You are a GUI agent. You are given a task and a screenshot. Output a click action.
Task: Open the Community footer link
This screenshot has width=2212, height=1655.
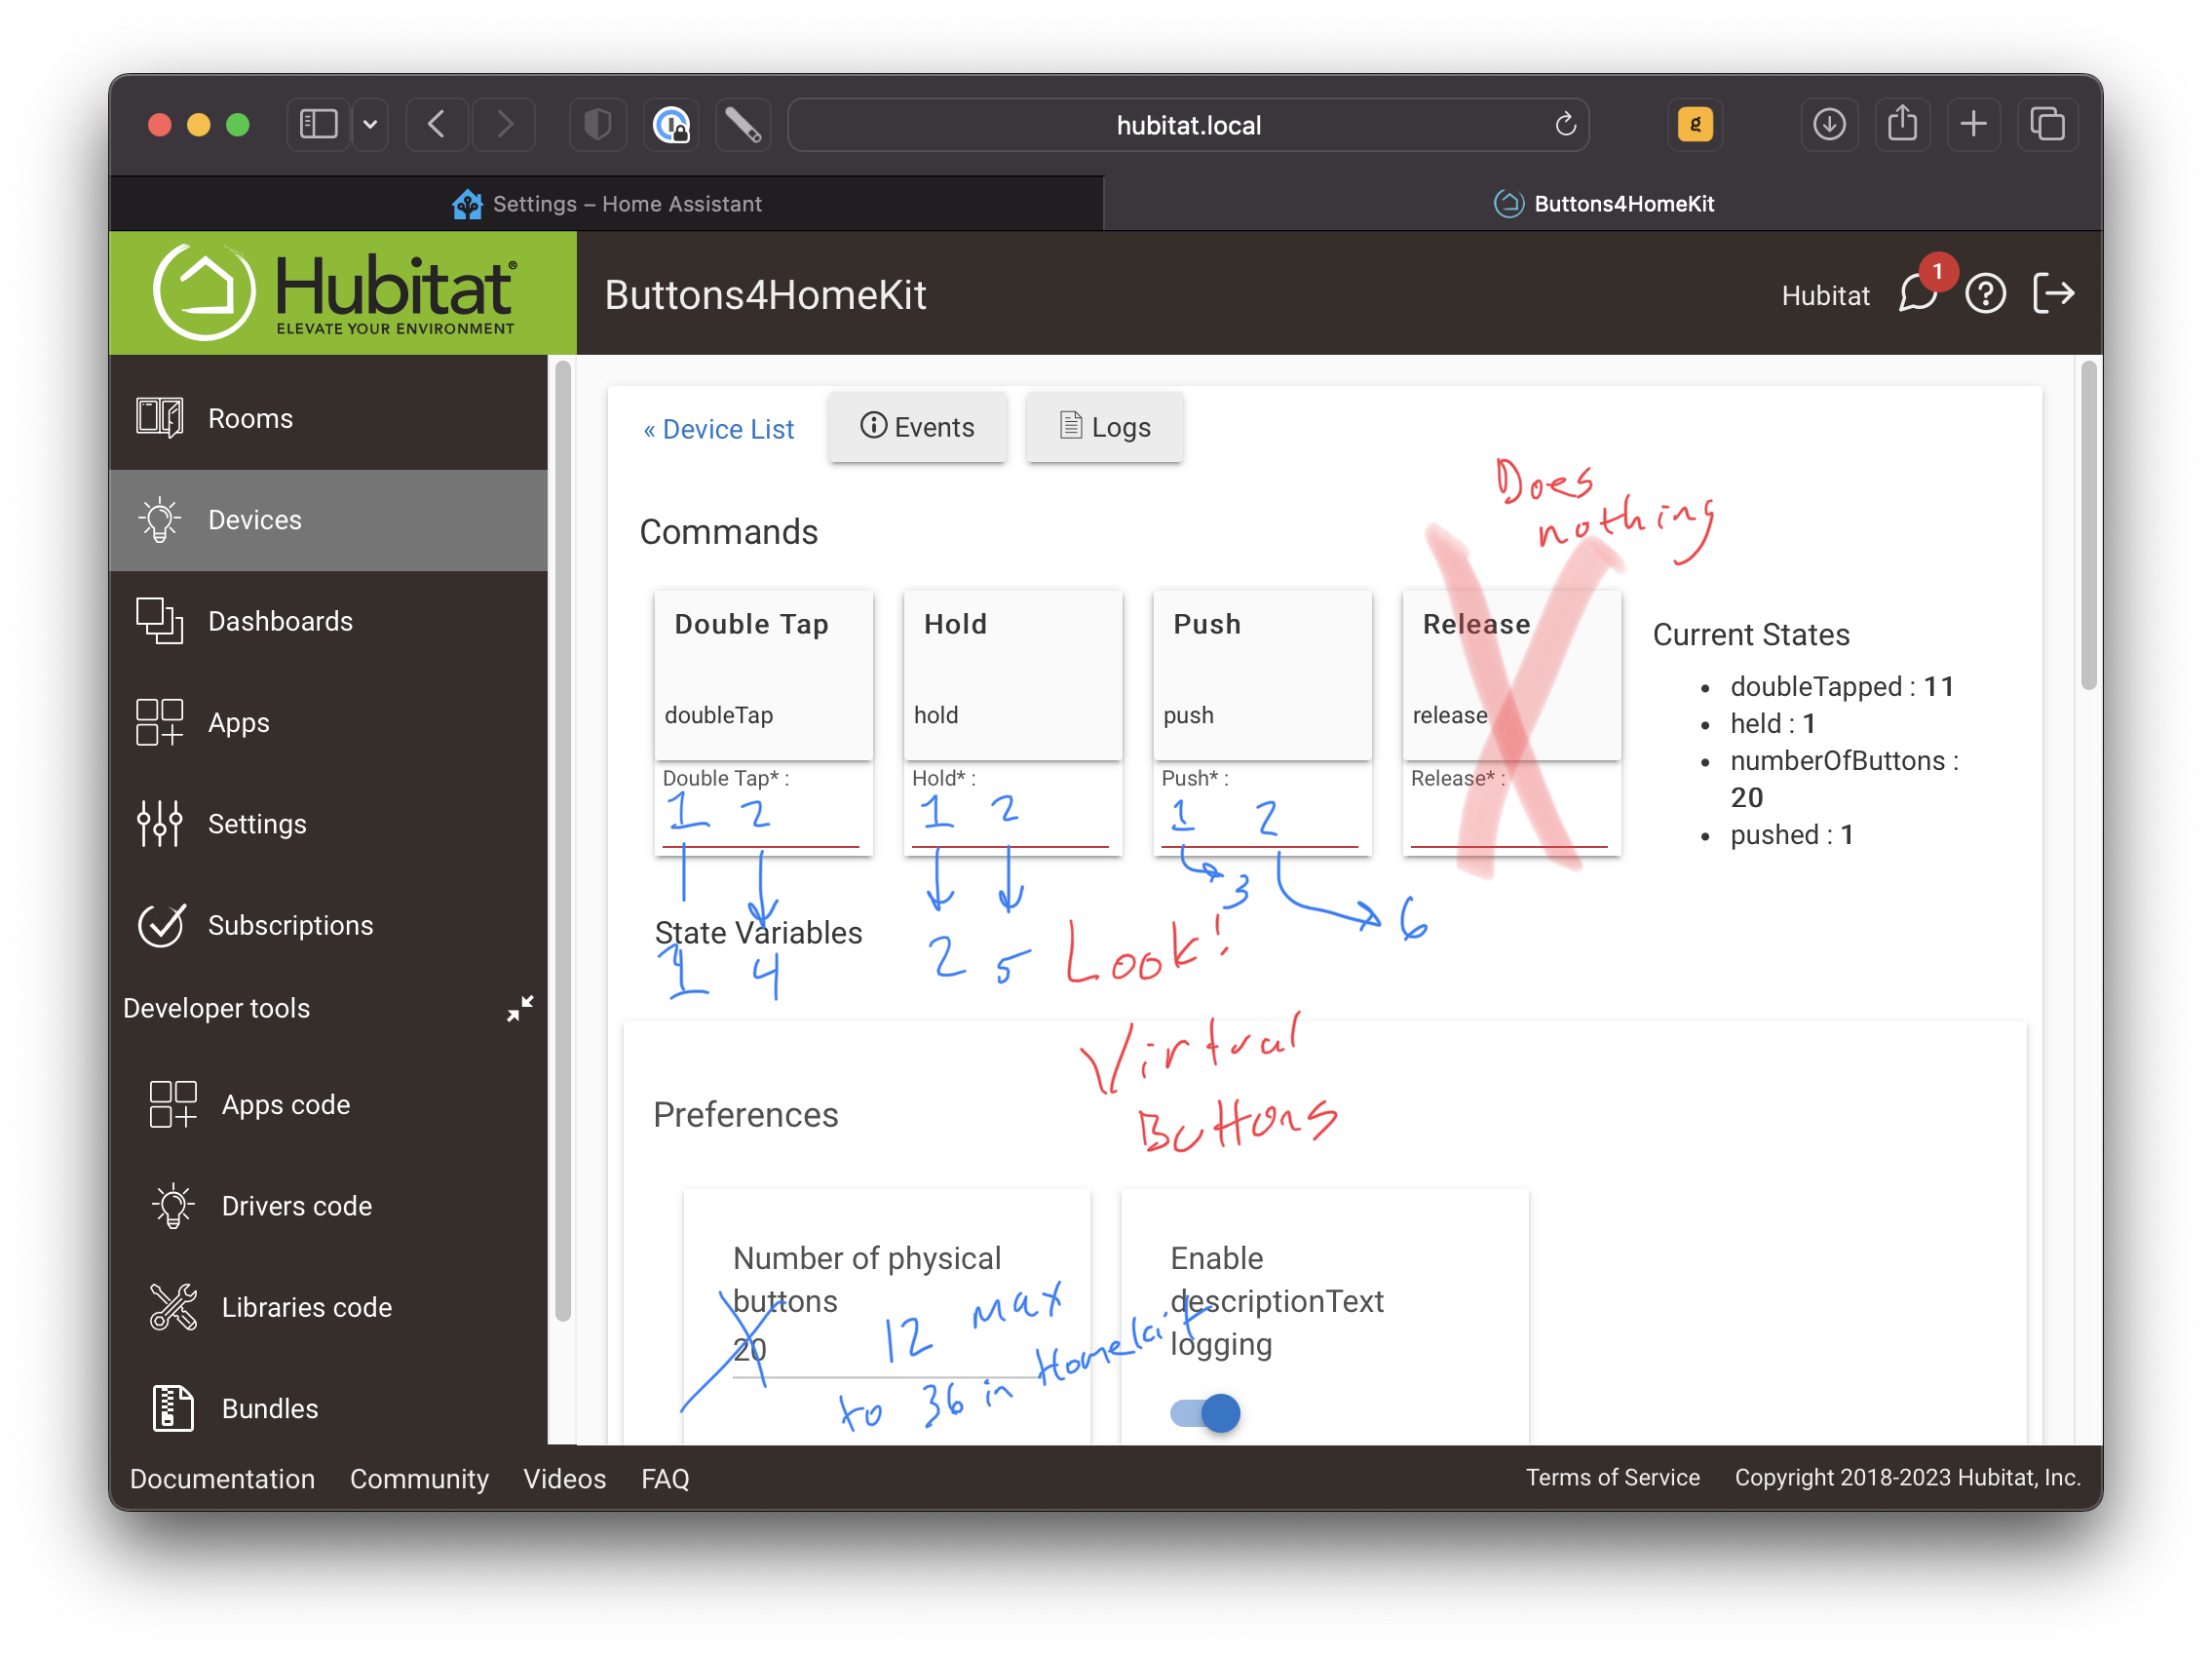pos(419,1478)
